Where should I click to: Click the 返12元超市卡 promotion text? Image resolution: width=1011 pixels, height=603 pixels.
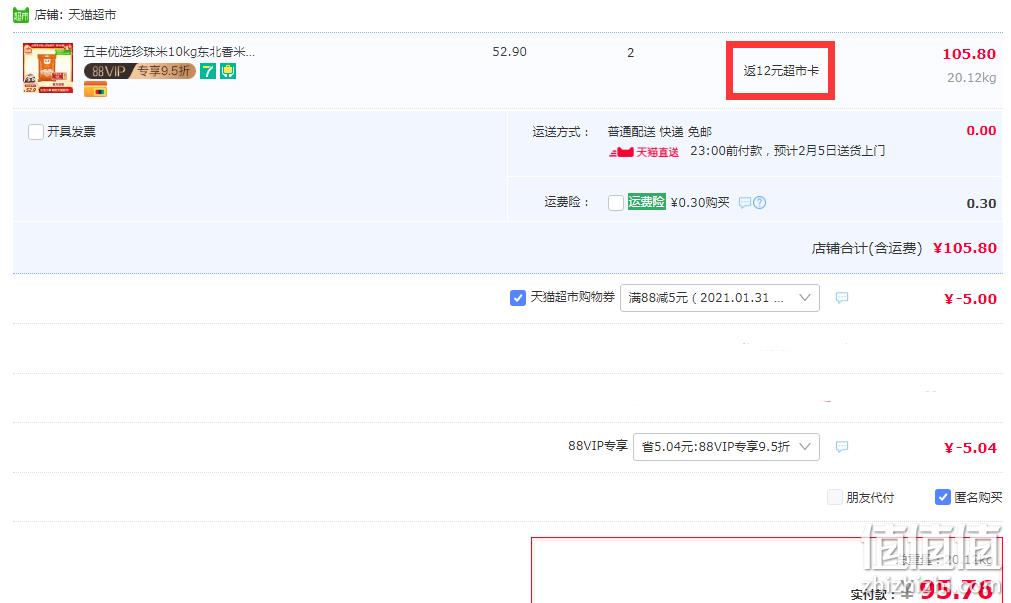(781, 71)
